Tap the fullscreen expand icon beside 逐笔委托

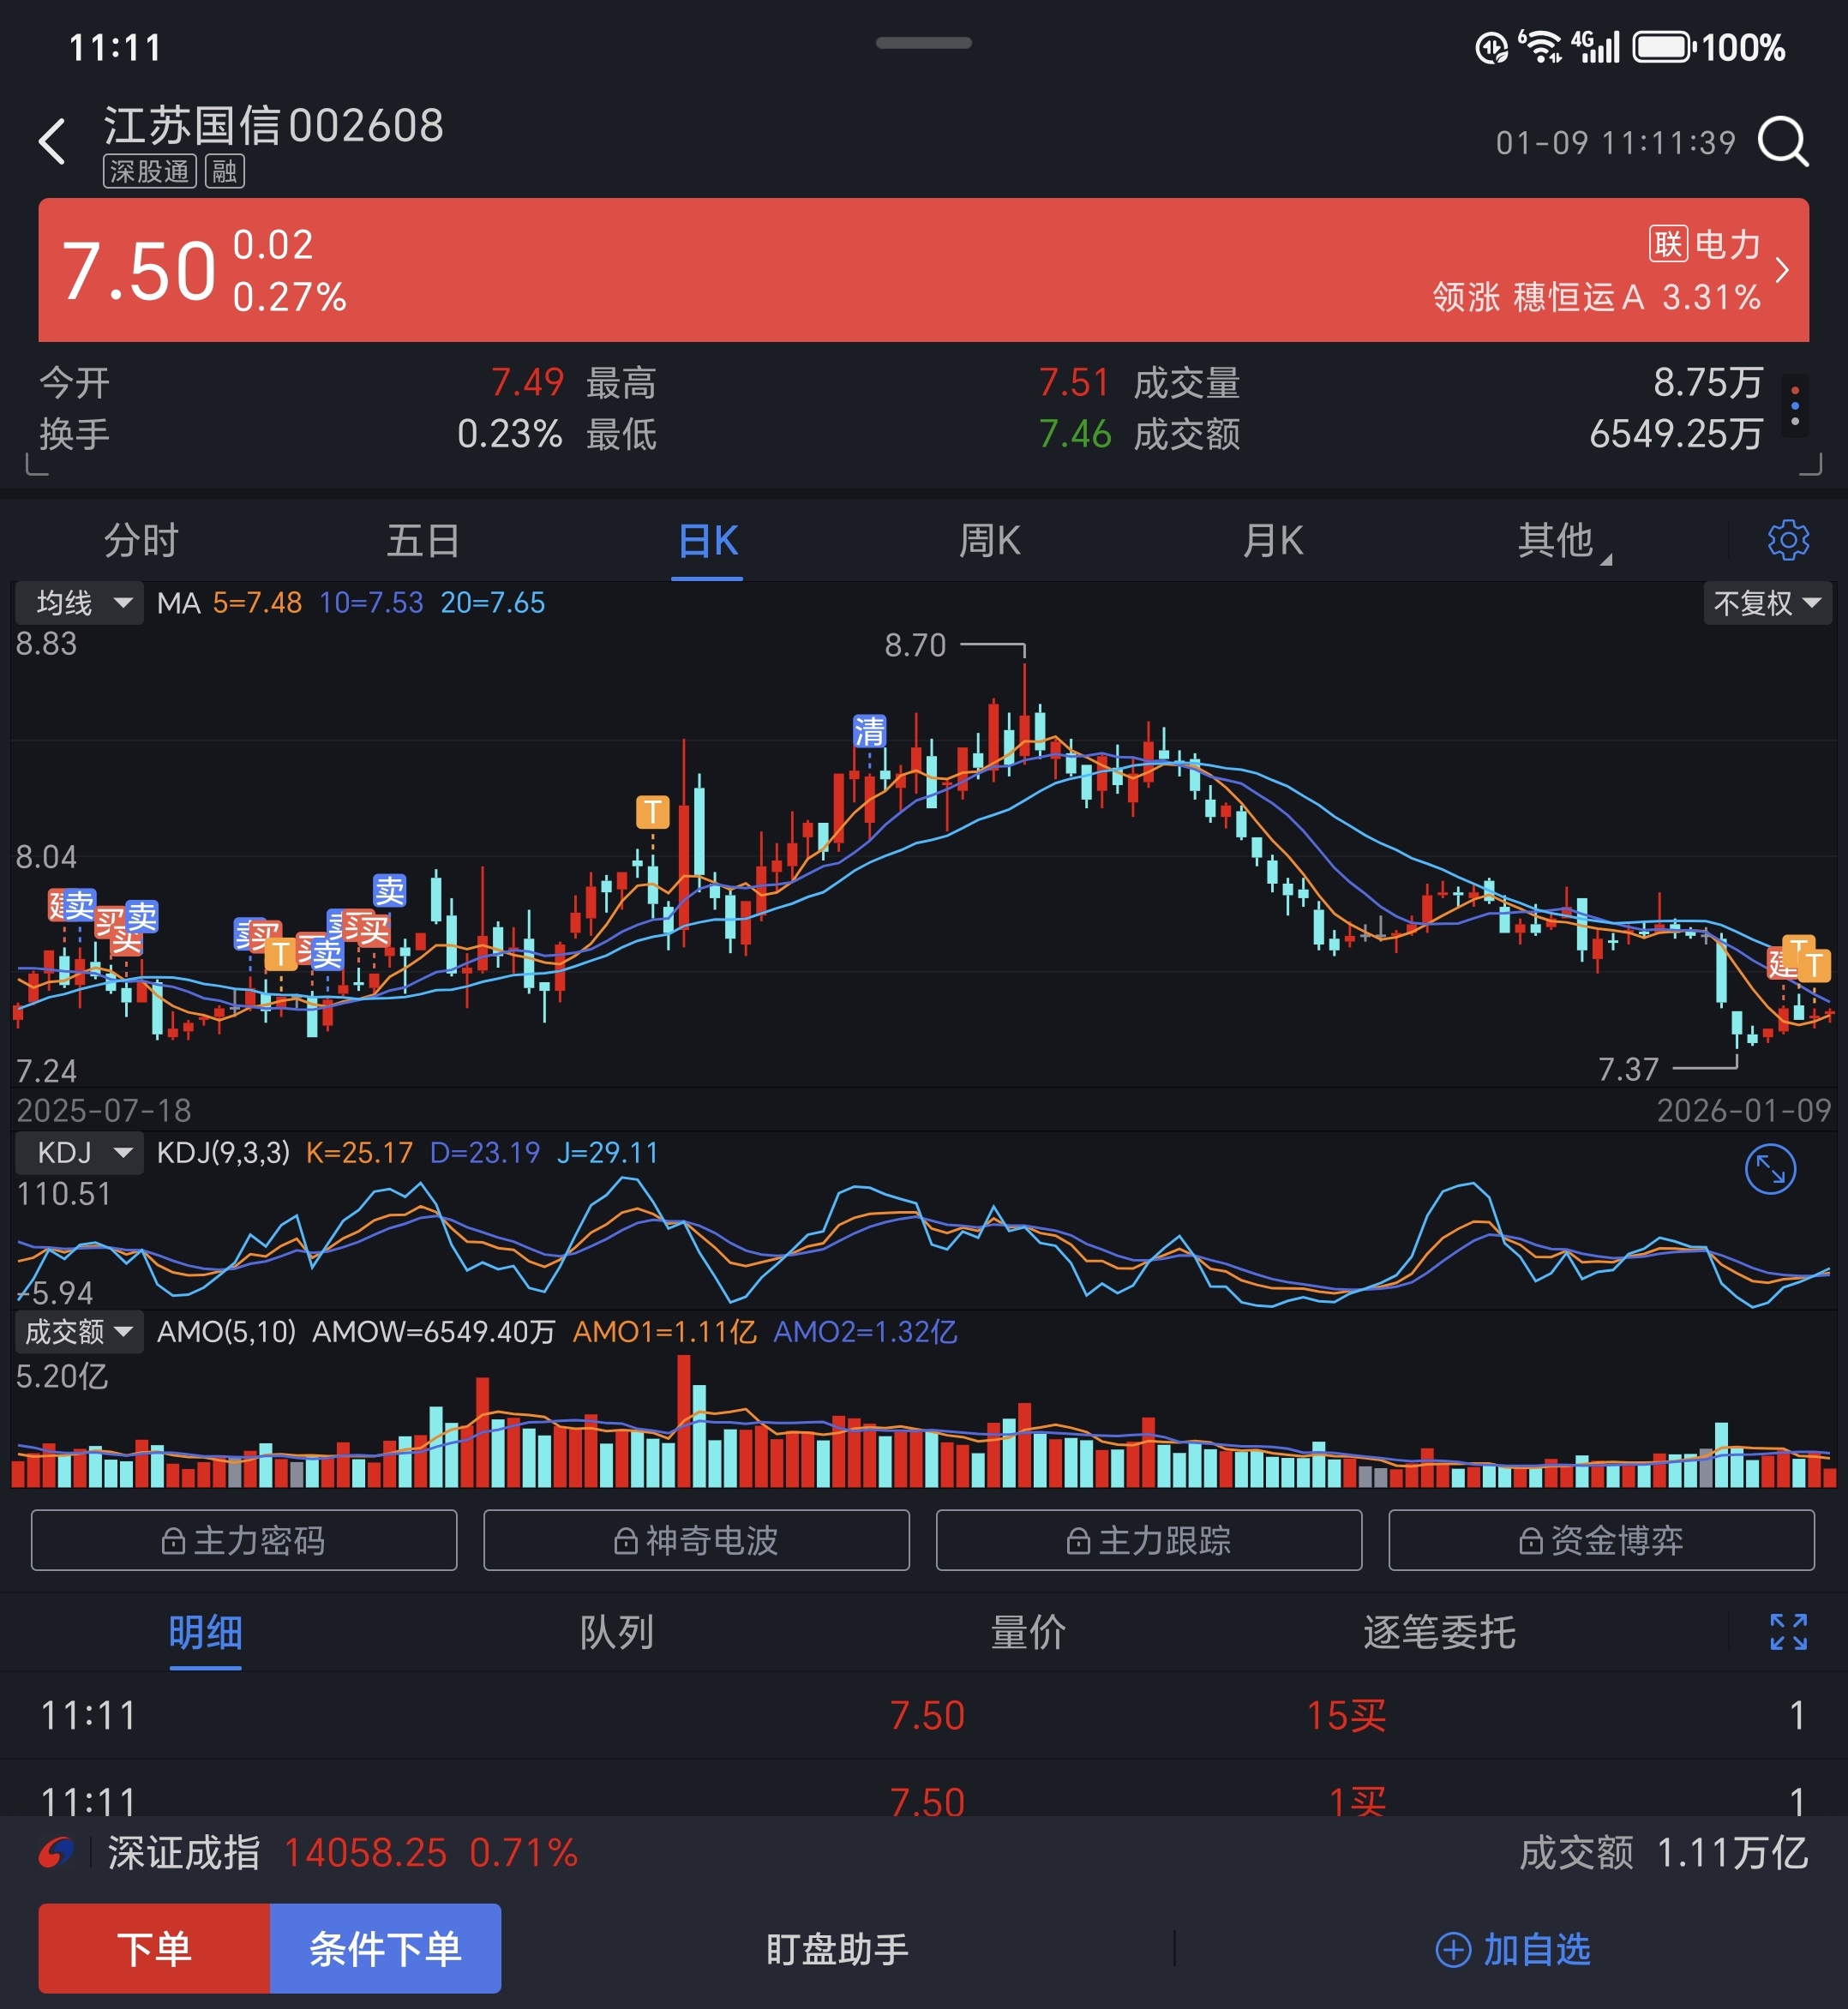(1787, 1632)
